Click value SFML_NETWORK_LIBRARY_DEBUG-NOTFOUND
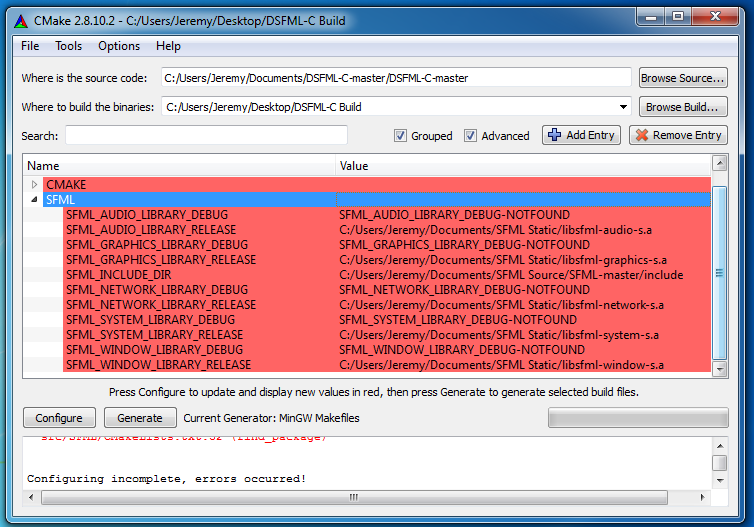The image size is (754, 527). (465, 289)
